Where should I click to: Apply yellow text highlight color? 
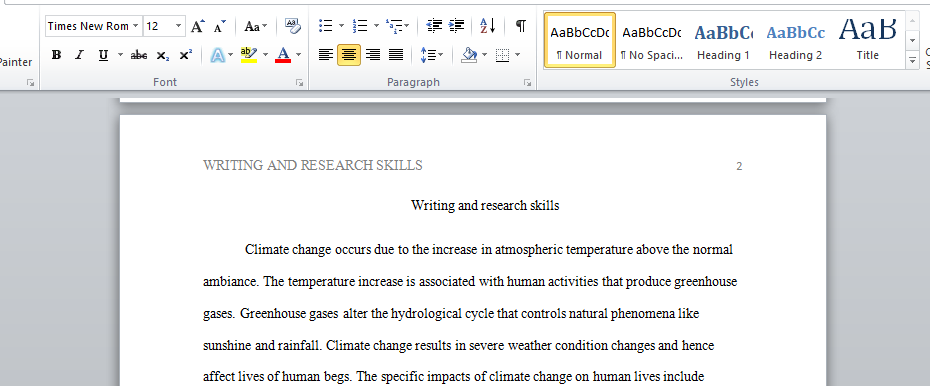tap(249, 55)
